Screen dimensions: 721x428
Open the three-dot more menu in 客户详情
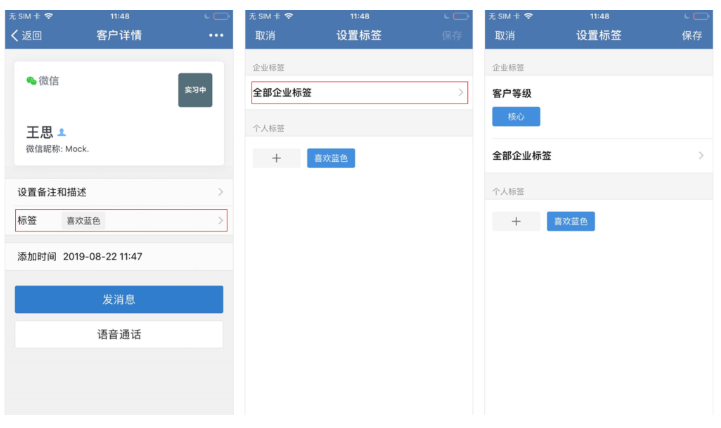(216, 36)
